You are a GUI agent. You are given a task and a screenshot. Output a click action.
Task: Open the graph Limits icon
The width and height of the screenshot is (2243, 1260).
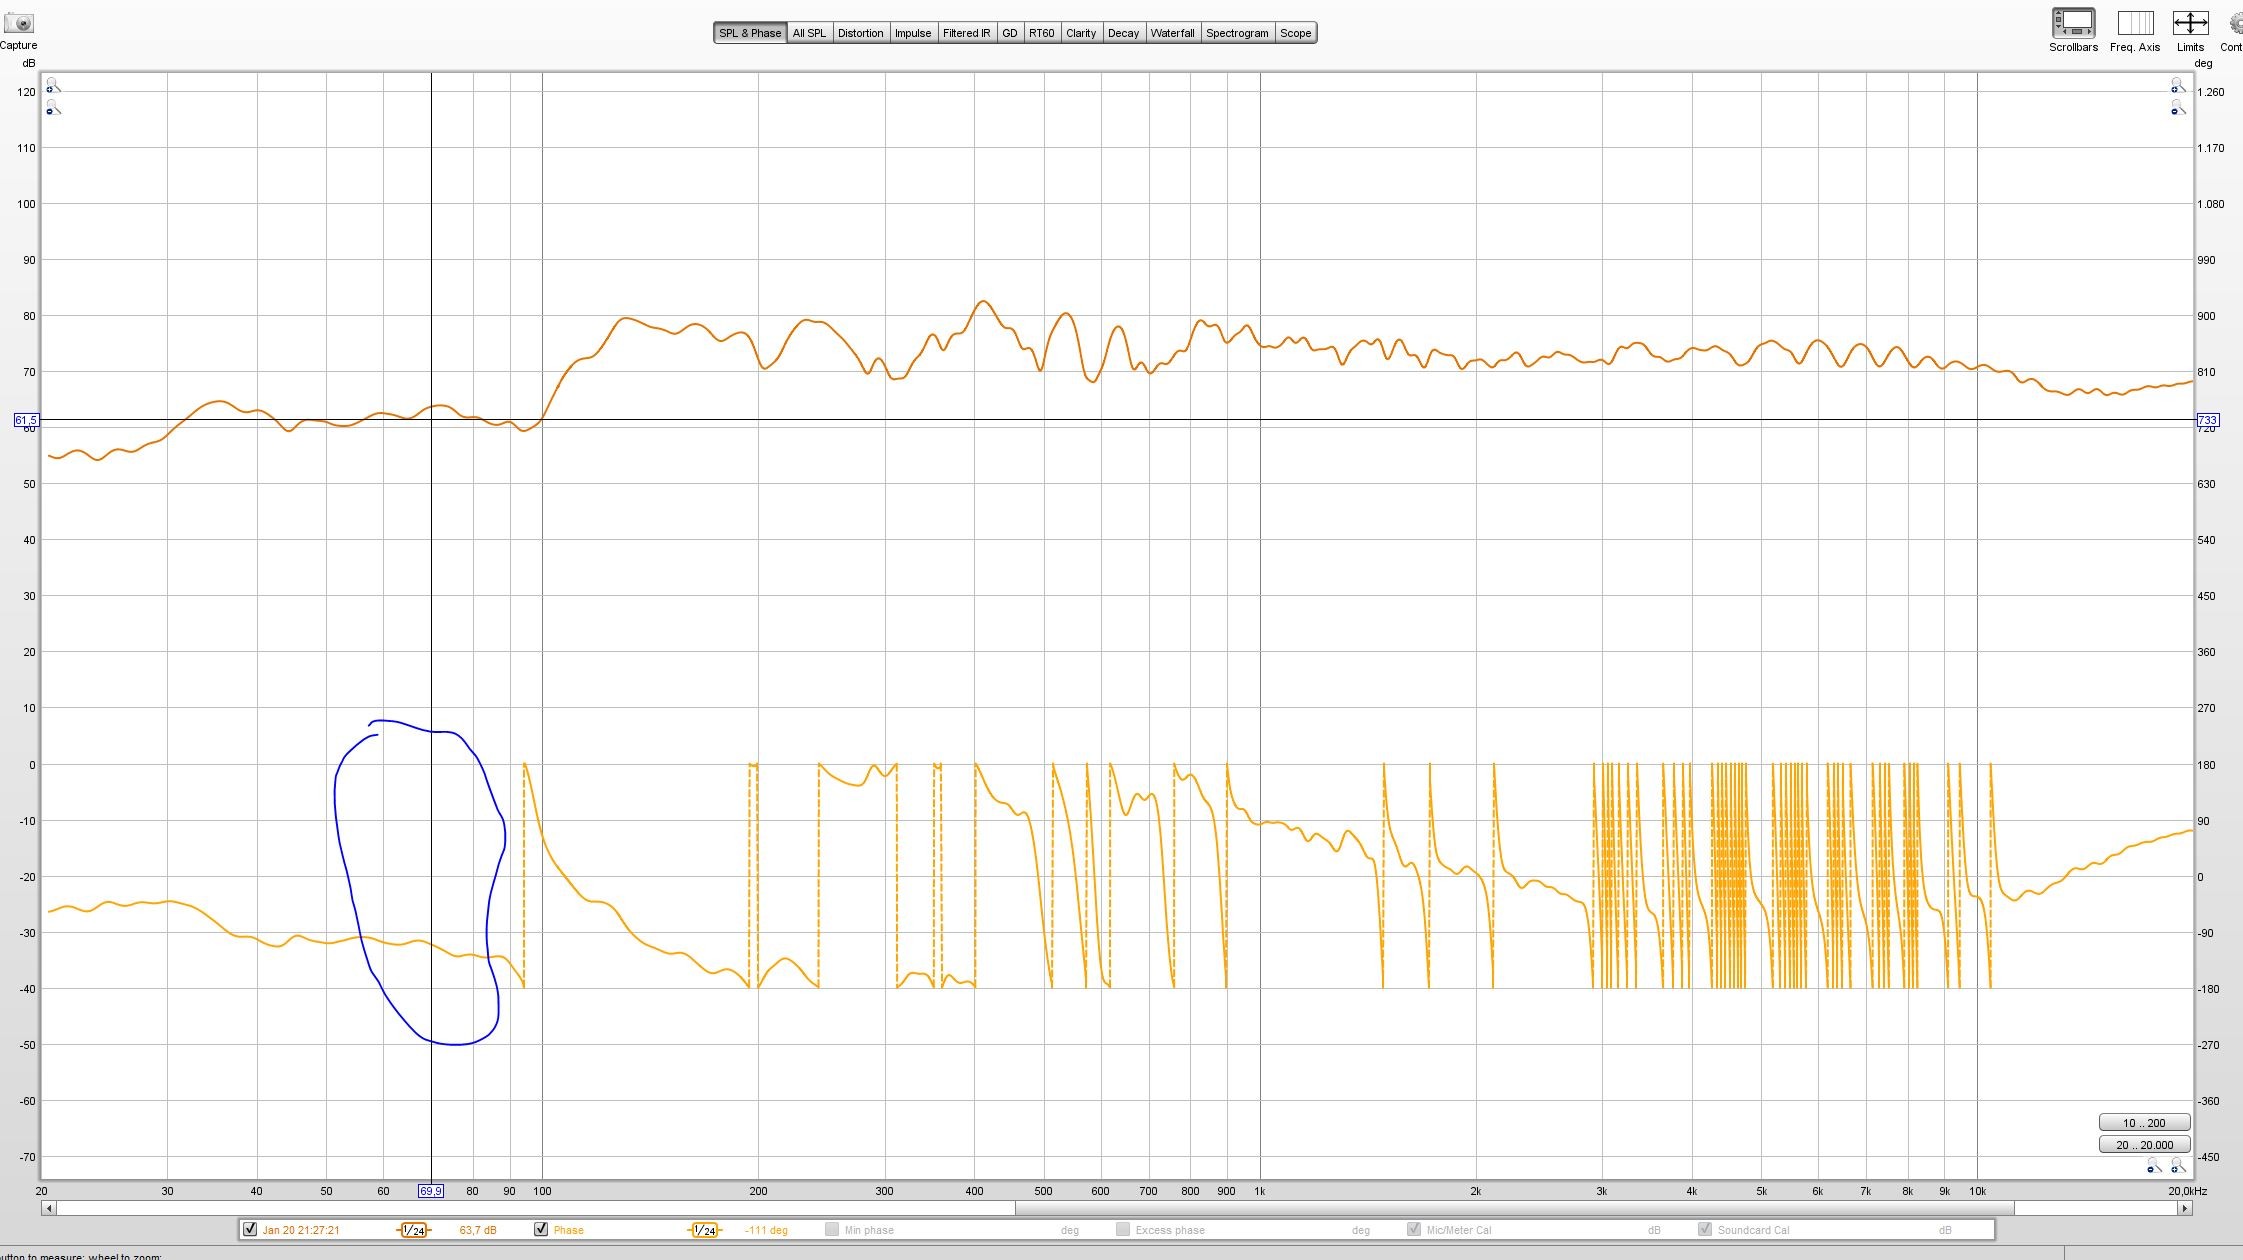pyautogui.click(x=2190, y=23)
